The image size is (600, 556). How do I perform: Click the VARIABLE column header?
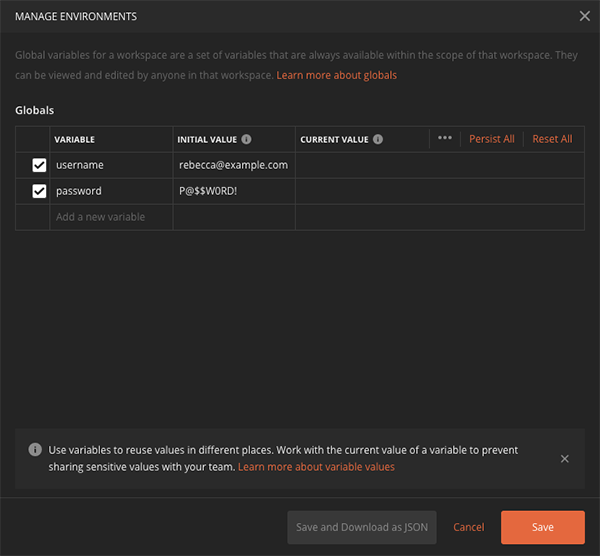pos(74,140)
